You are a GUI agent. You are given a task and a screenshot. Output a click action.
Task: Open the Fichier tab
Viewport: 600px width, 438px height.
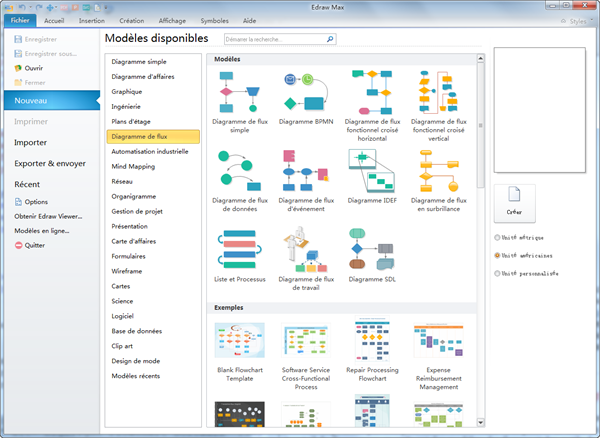pos(20,21)
